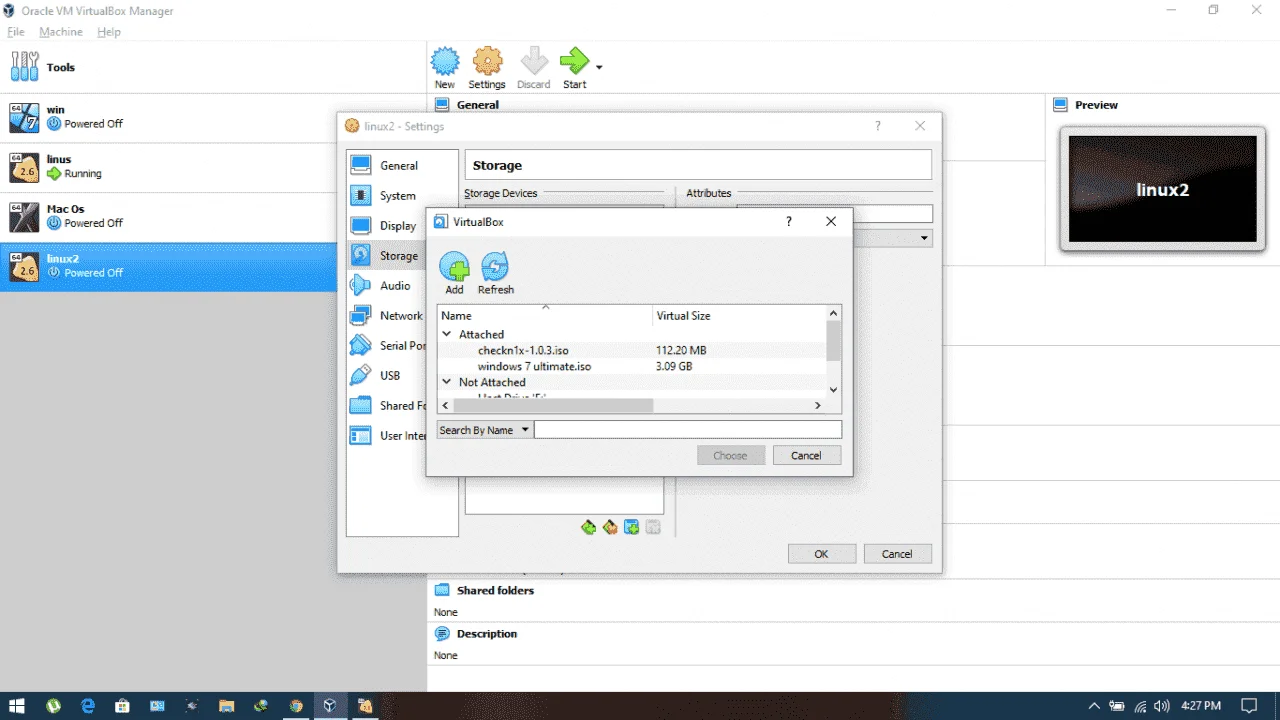
Task: Select the Serial Ports settings category
Action: pyautogui.click(x=386, y=346)
